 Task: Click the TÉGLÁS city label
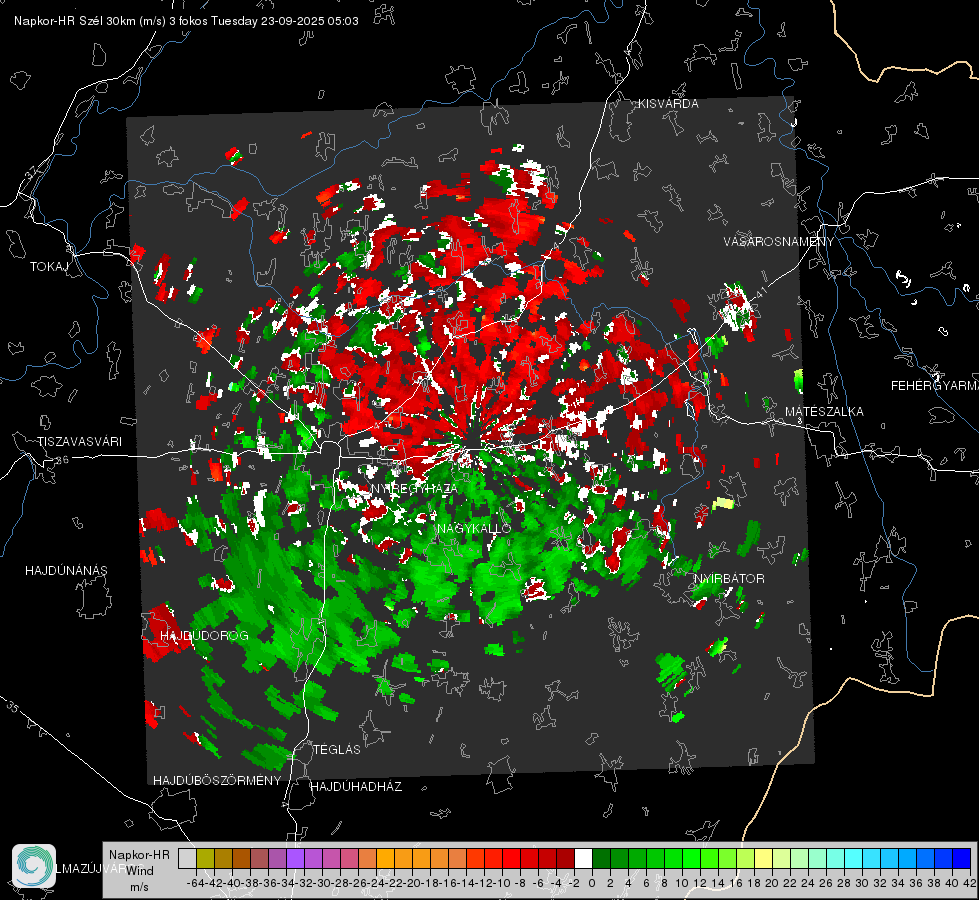tap(337, 749)
